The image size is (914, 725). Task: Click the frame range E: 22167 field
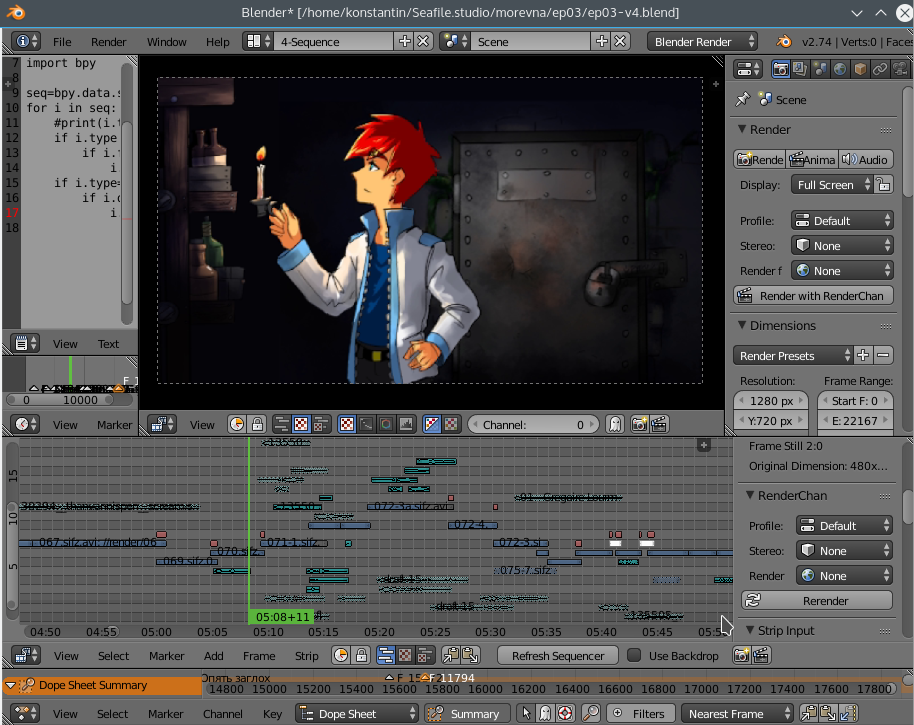[855, 420]
